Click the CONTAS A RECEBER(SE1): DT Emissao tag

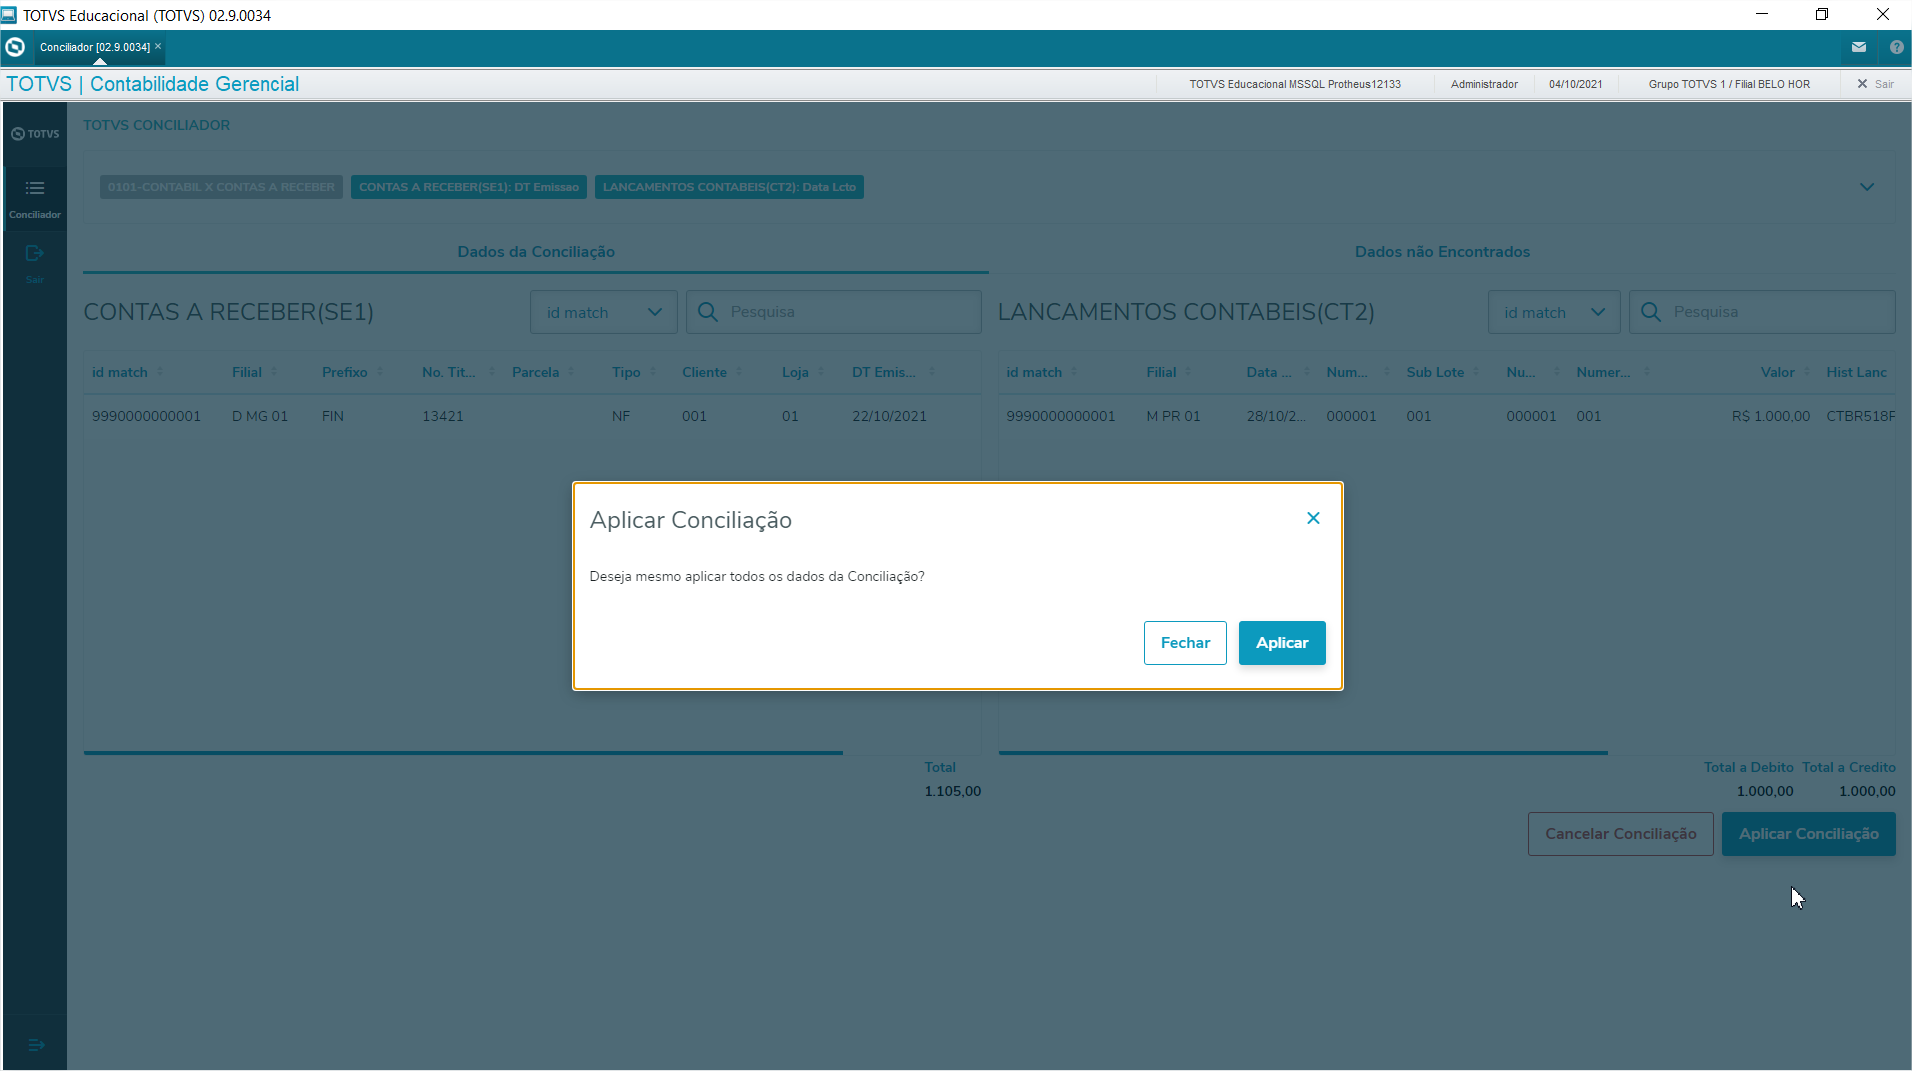click(469, 187)
